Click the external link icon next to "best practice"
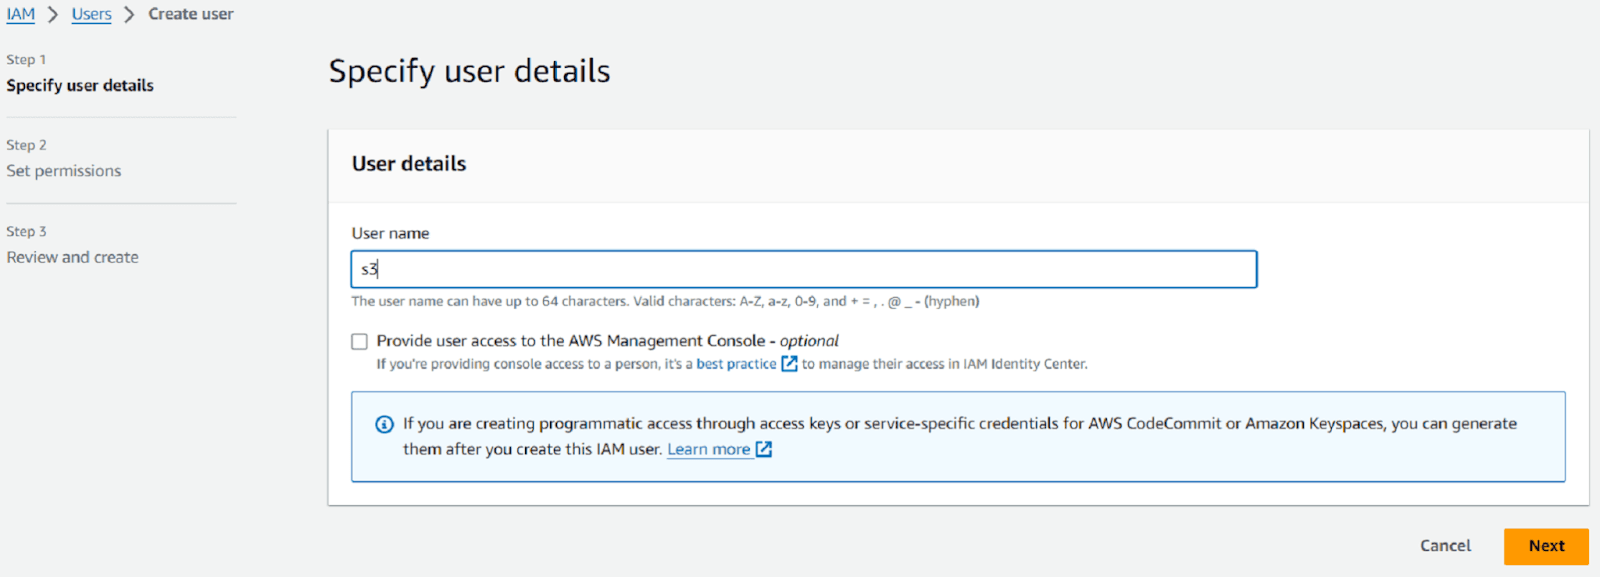This screenshot has height=577, width=1600. click(x=789, y=364)
